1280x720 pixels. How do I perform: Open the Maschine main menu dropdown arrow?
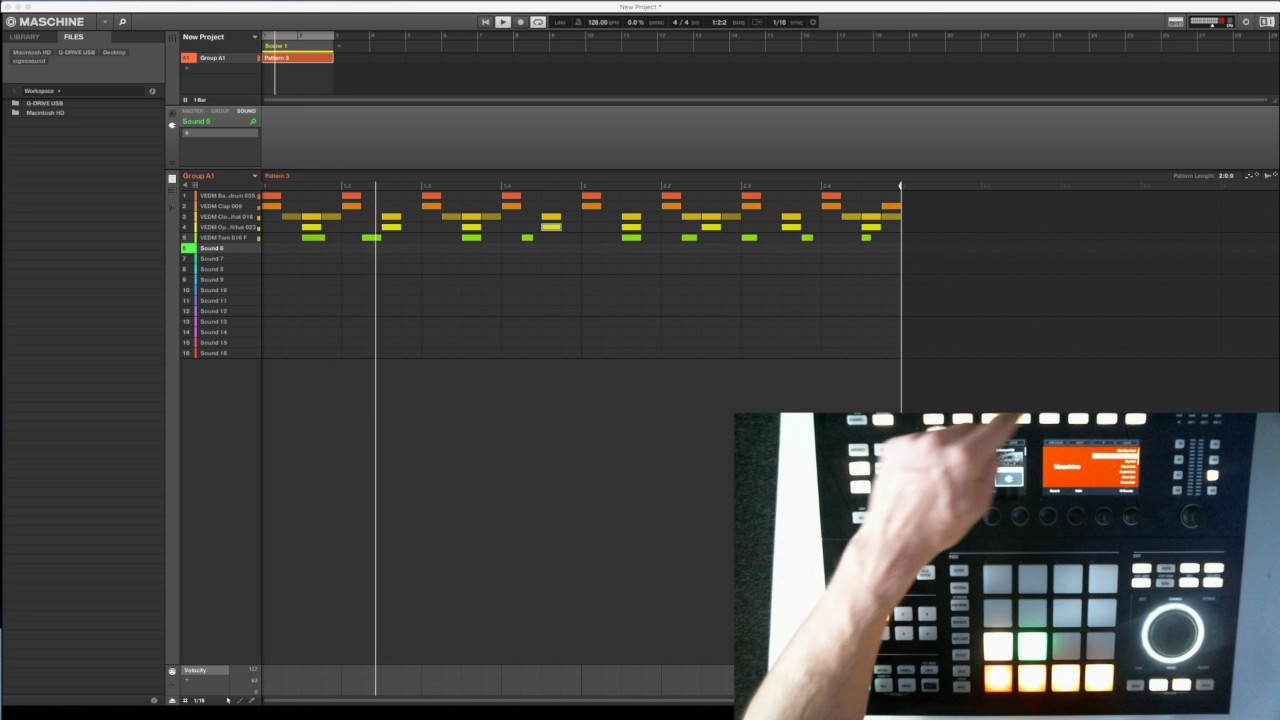105,21
